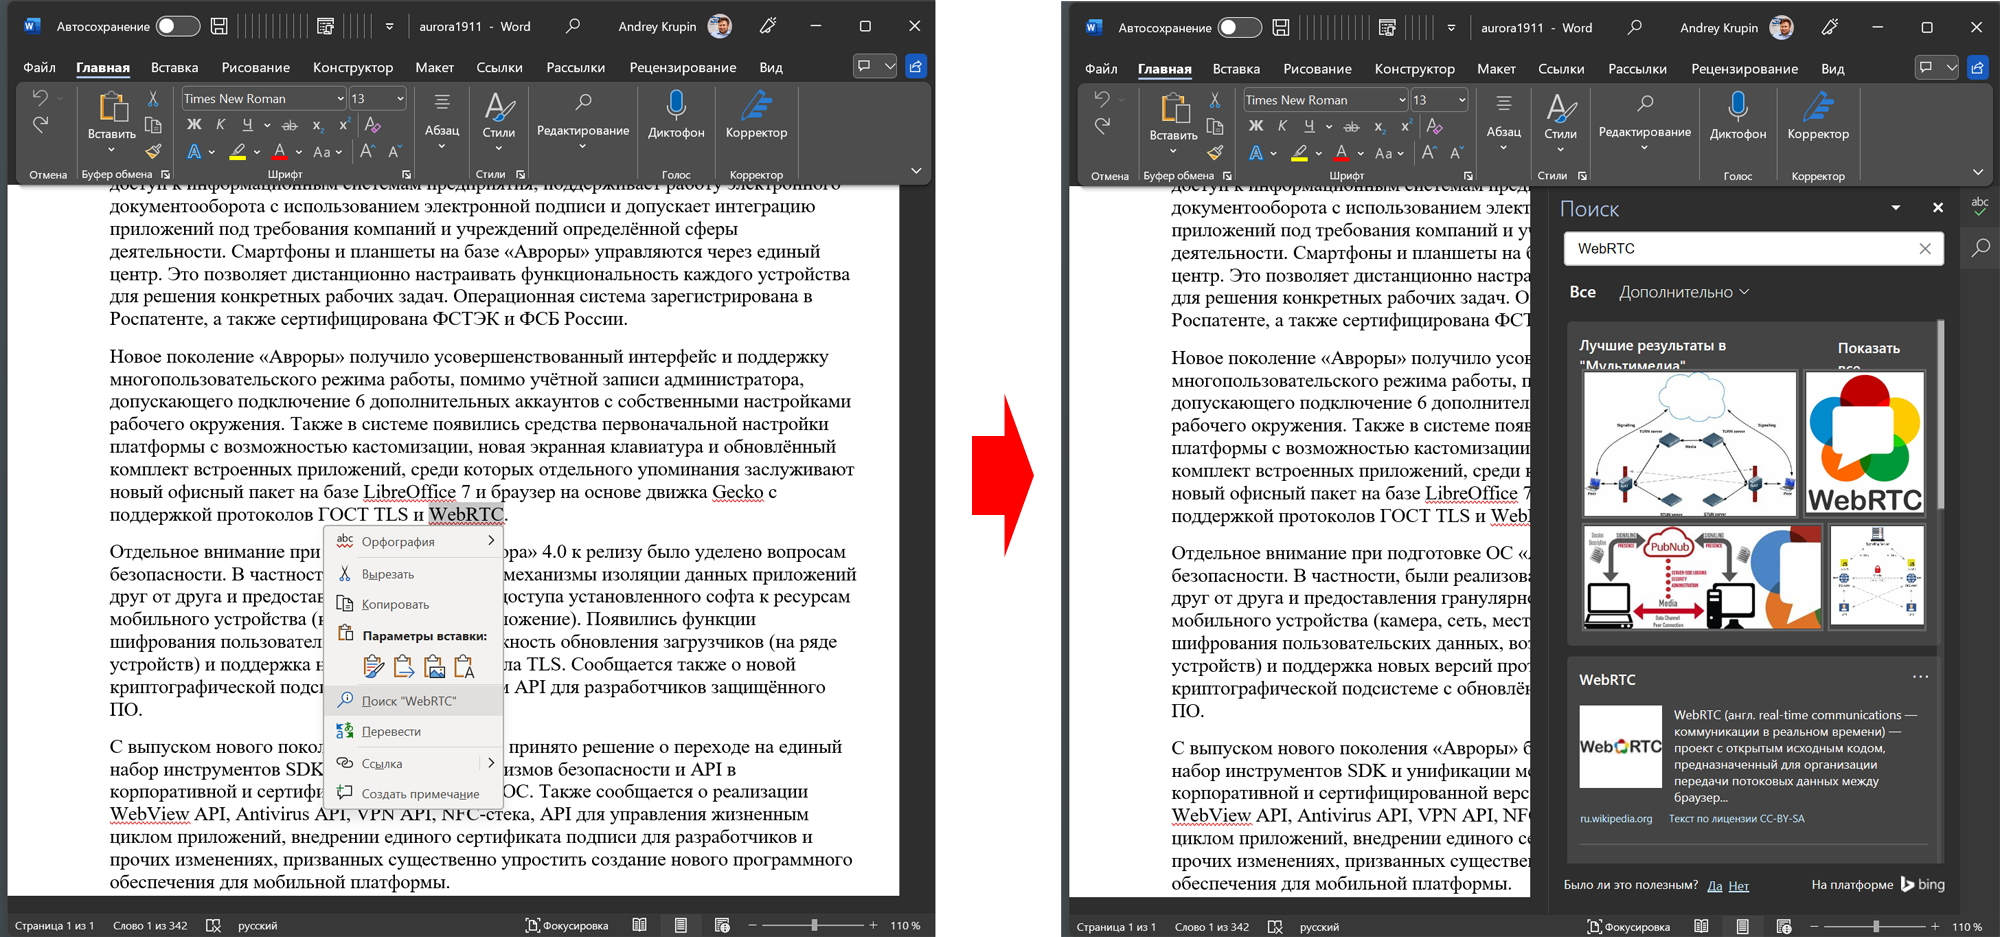
Task: Toggle Subscript in left window ribbon
Action: pos(317,126)
